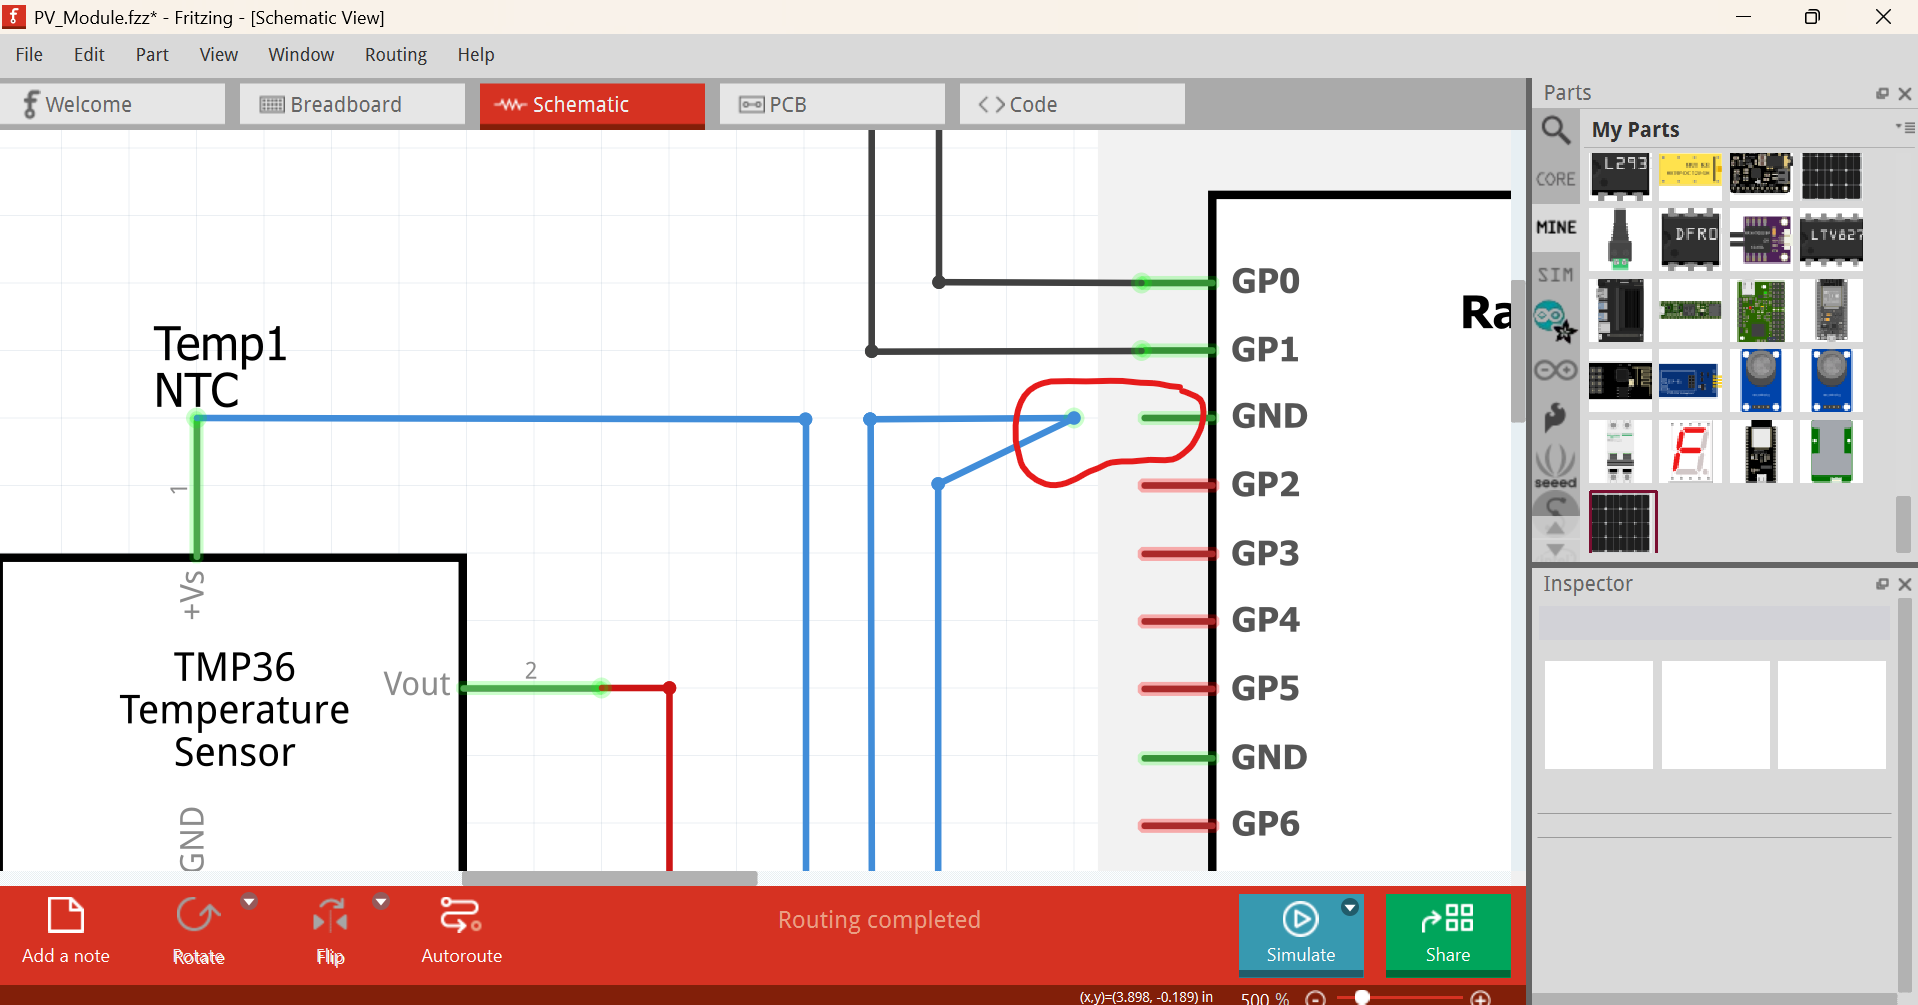Open the Arduino infinity-logo parts bin
1918x1005 pixels.
1555,370
